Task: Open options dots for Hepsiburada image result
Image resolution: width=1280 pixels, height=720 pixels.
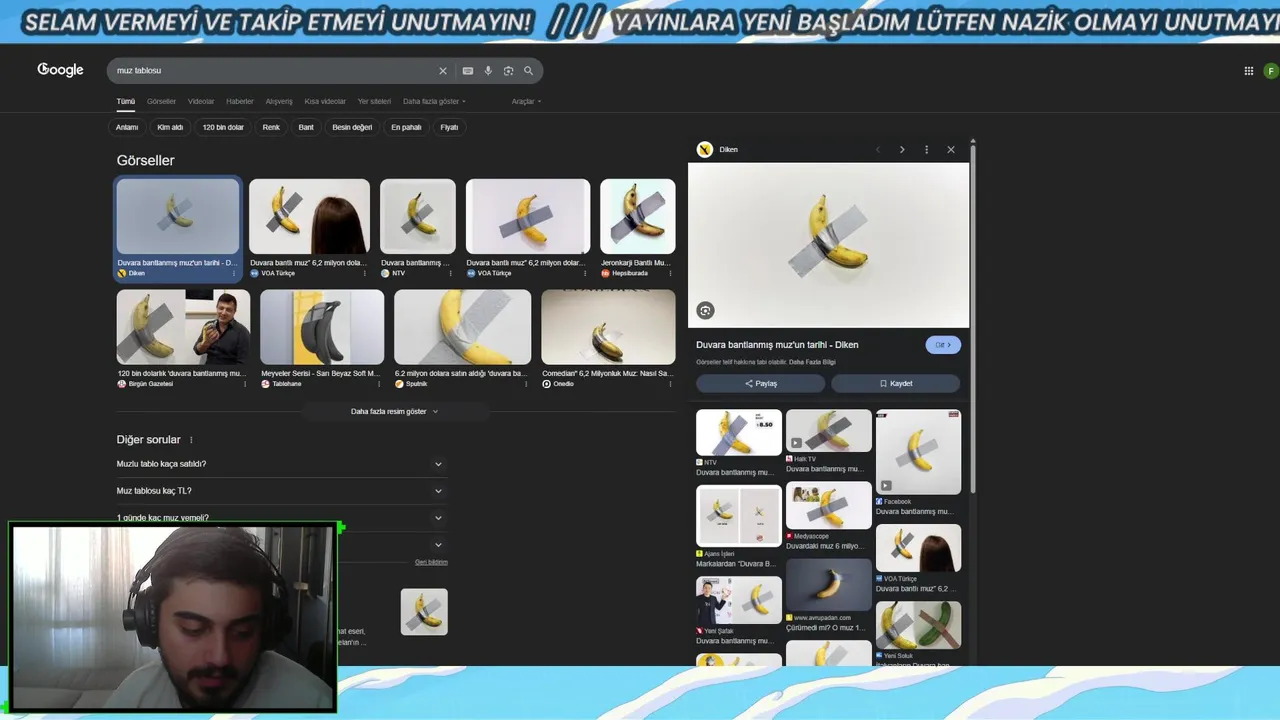Action: click(x=669, y=273)
